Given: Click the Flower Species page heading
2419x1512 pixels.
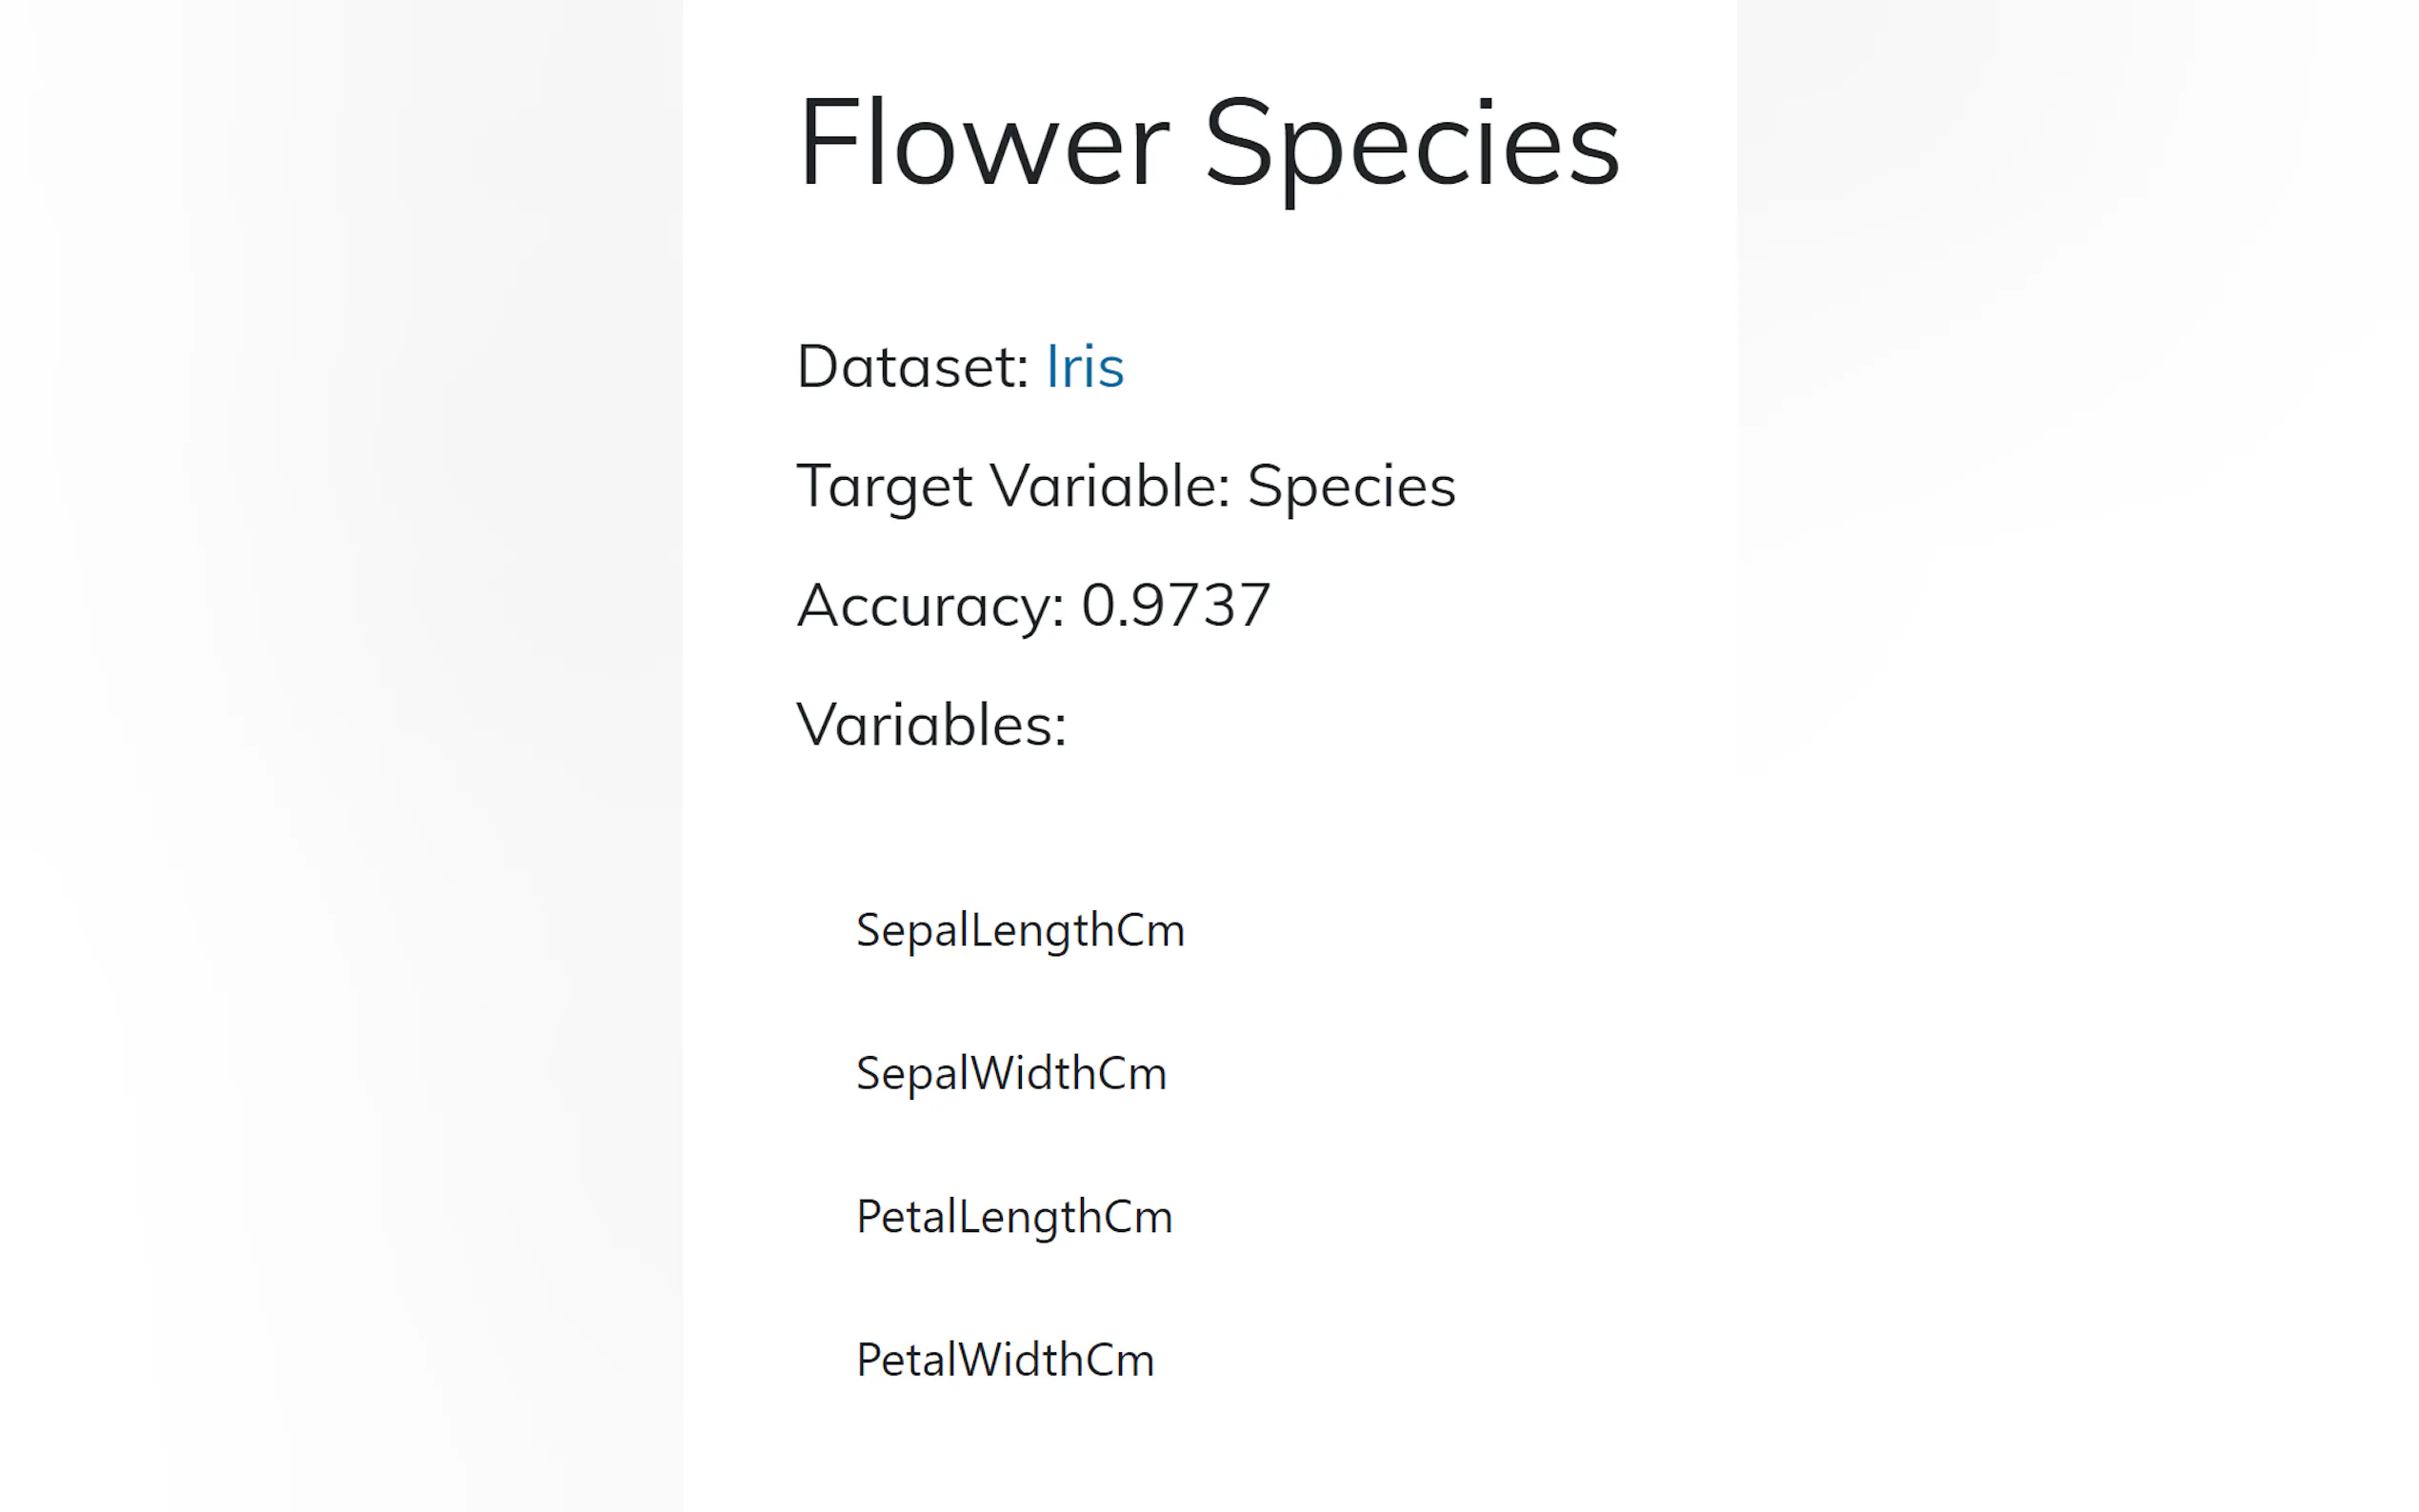Looking at the screenshot, I should pyautogui.click(x=1208, y=143).
